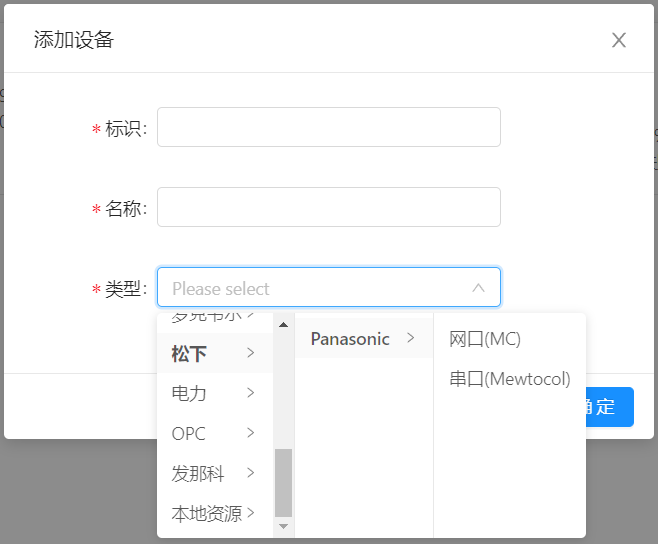Pick the 网口(MC) option
This screenshot has width=658, height=544.
(485, 339)
